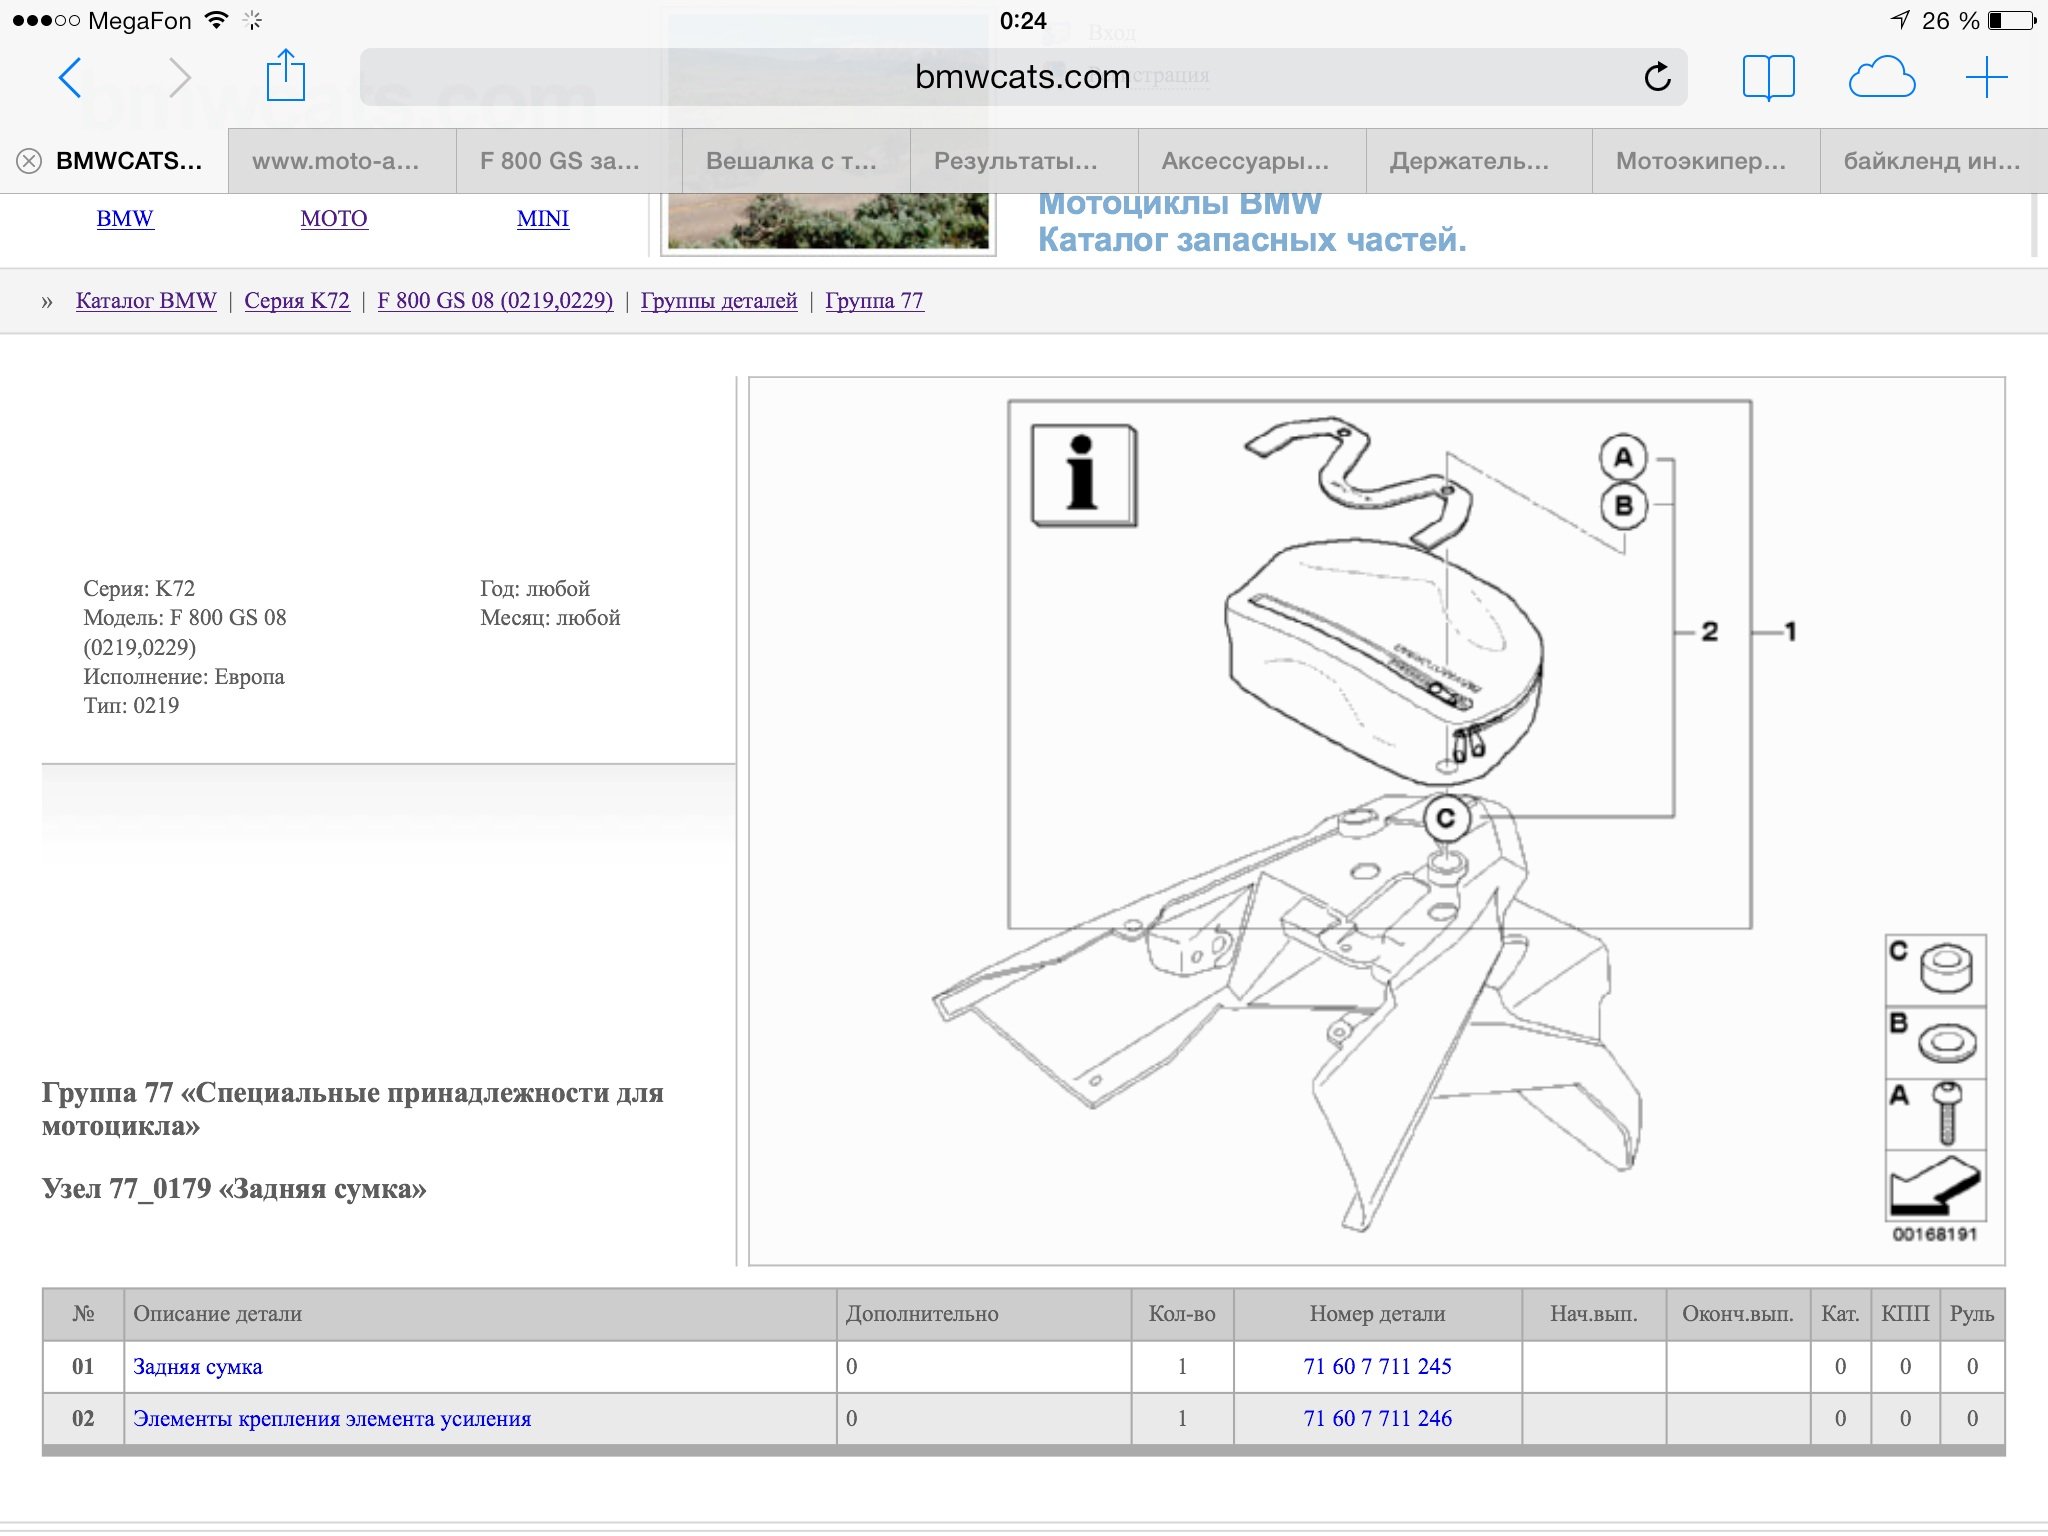2048x1536 pixels.
Task: Open the MINI catalog link
Action: pos(543,218)
